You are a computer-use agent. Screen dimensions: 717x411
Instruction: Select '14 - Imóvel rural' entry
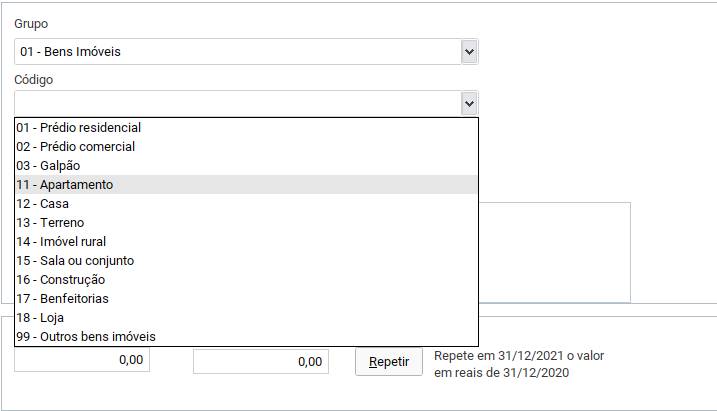[61, 242]
